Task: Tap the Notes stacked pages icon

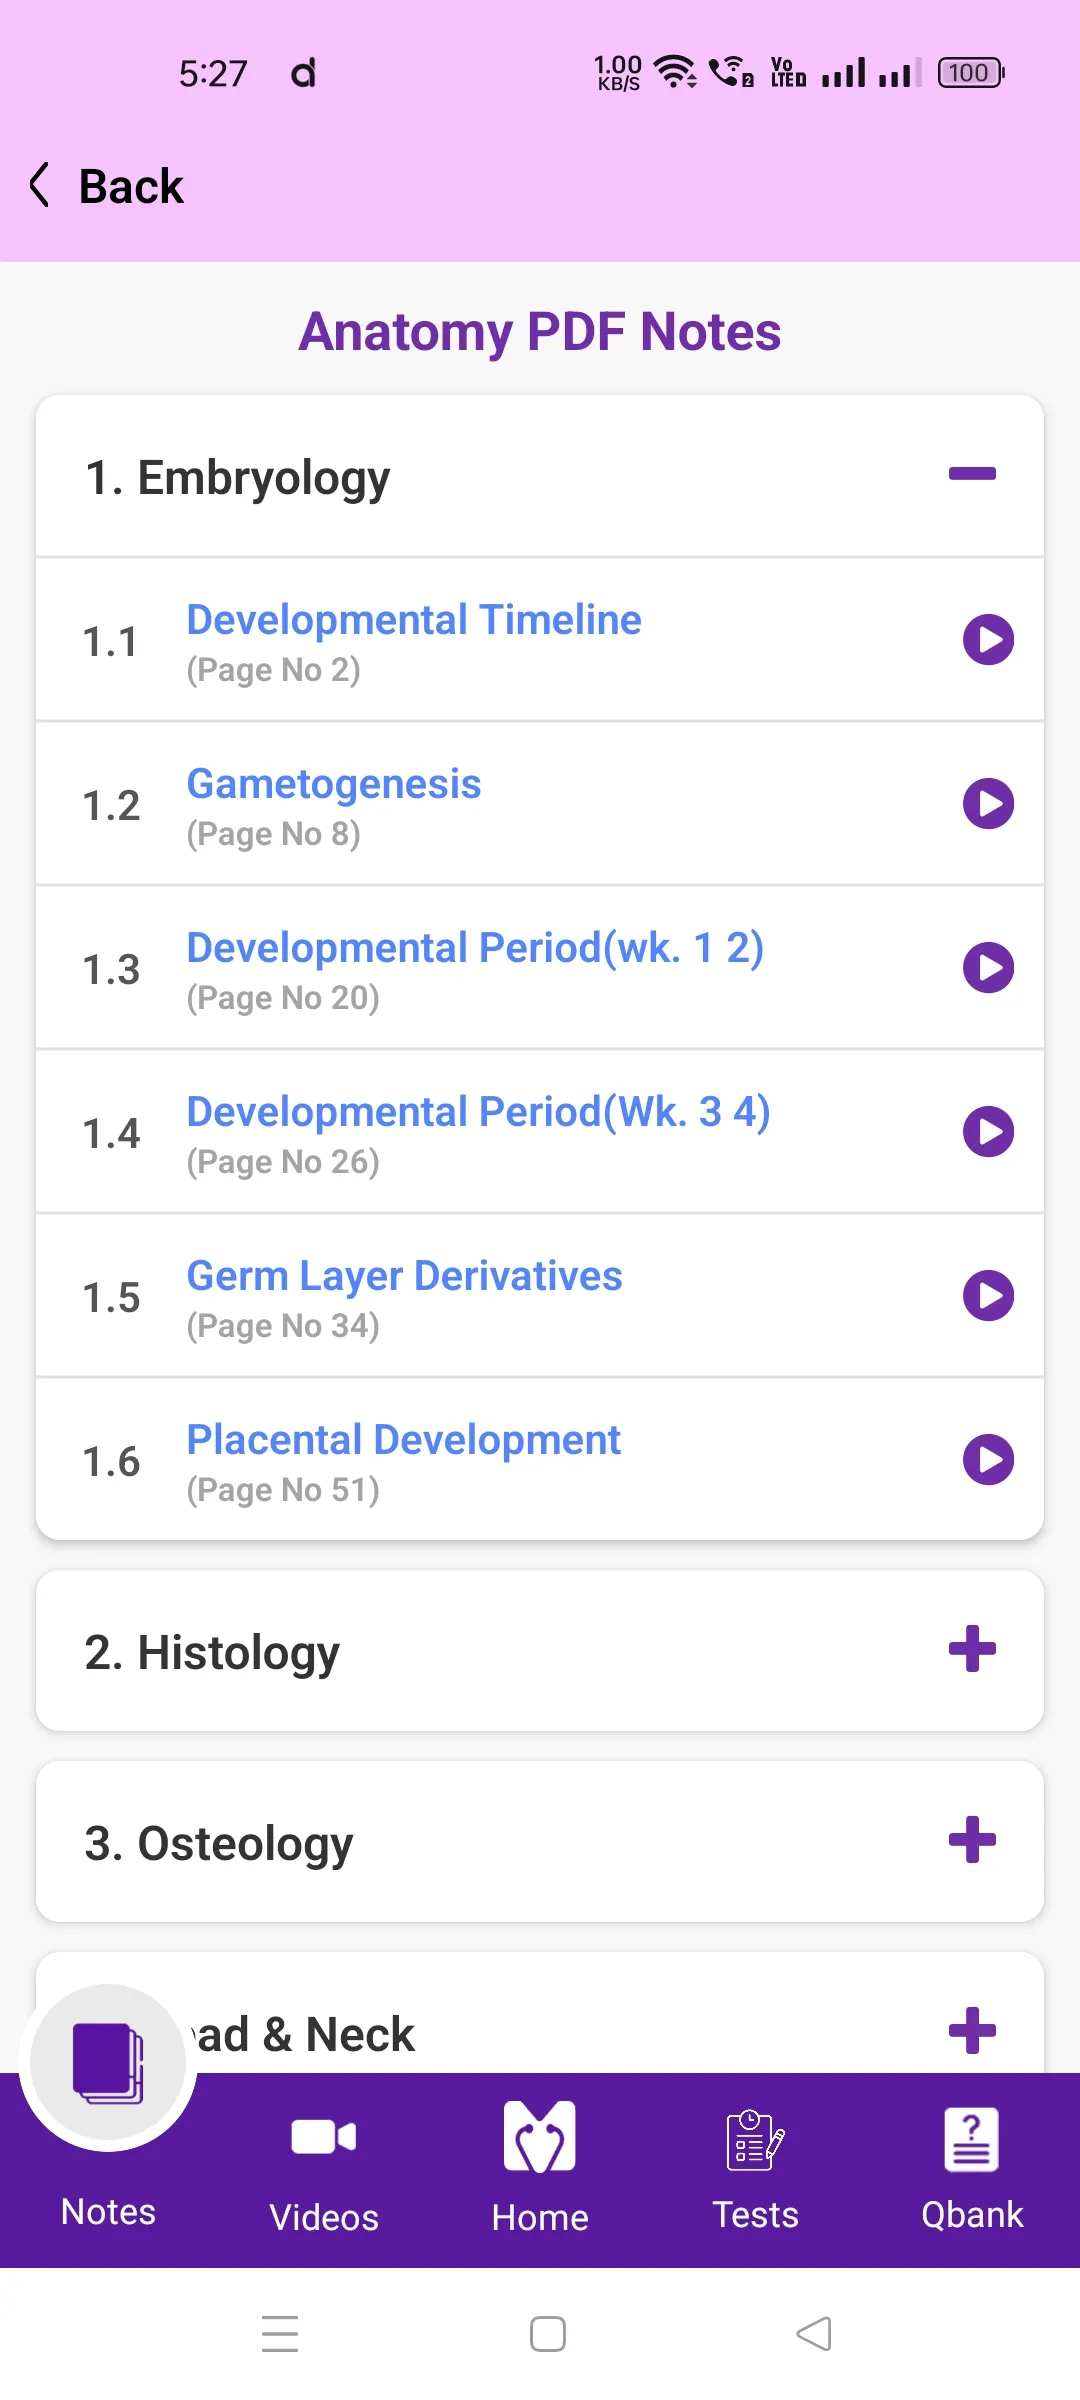Action: pos(108,2063)
